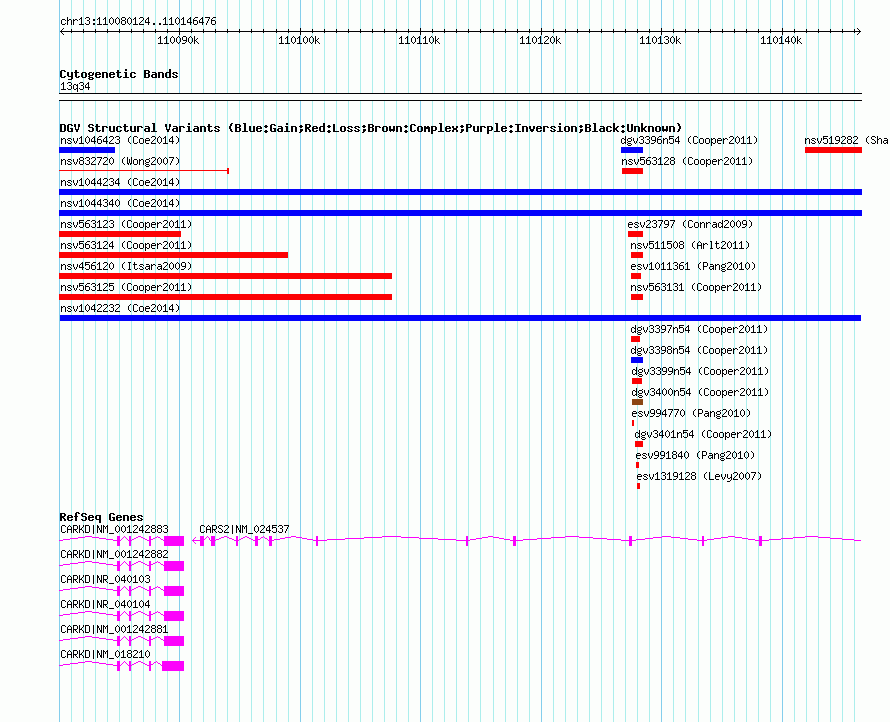Click the nsv1044234 (Coe2014) label
Viewport: 890px width, 722px height.
120,182
